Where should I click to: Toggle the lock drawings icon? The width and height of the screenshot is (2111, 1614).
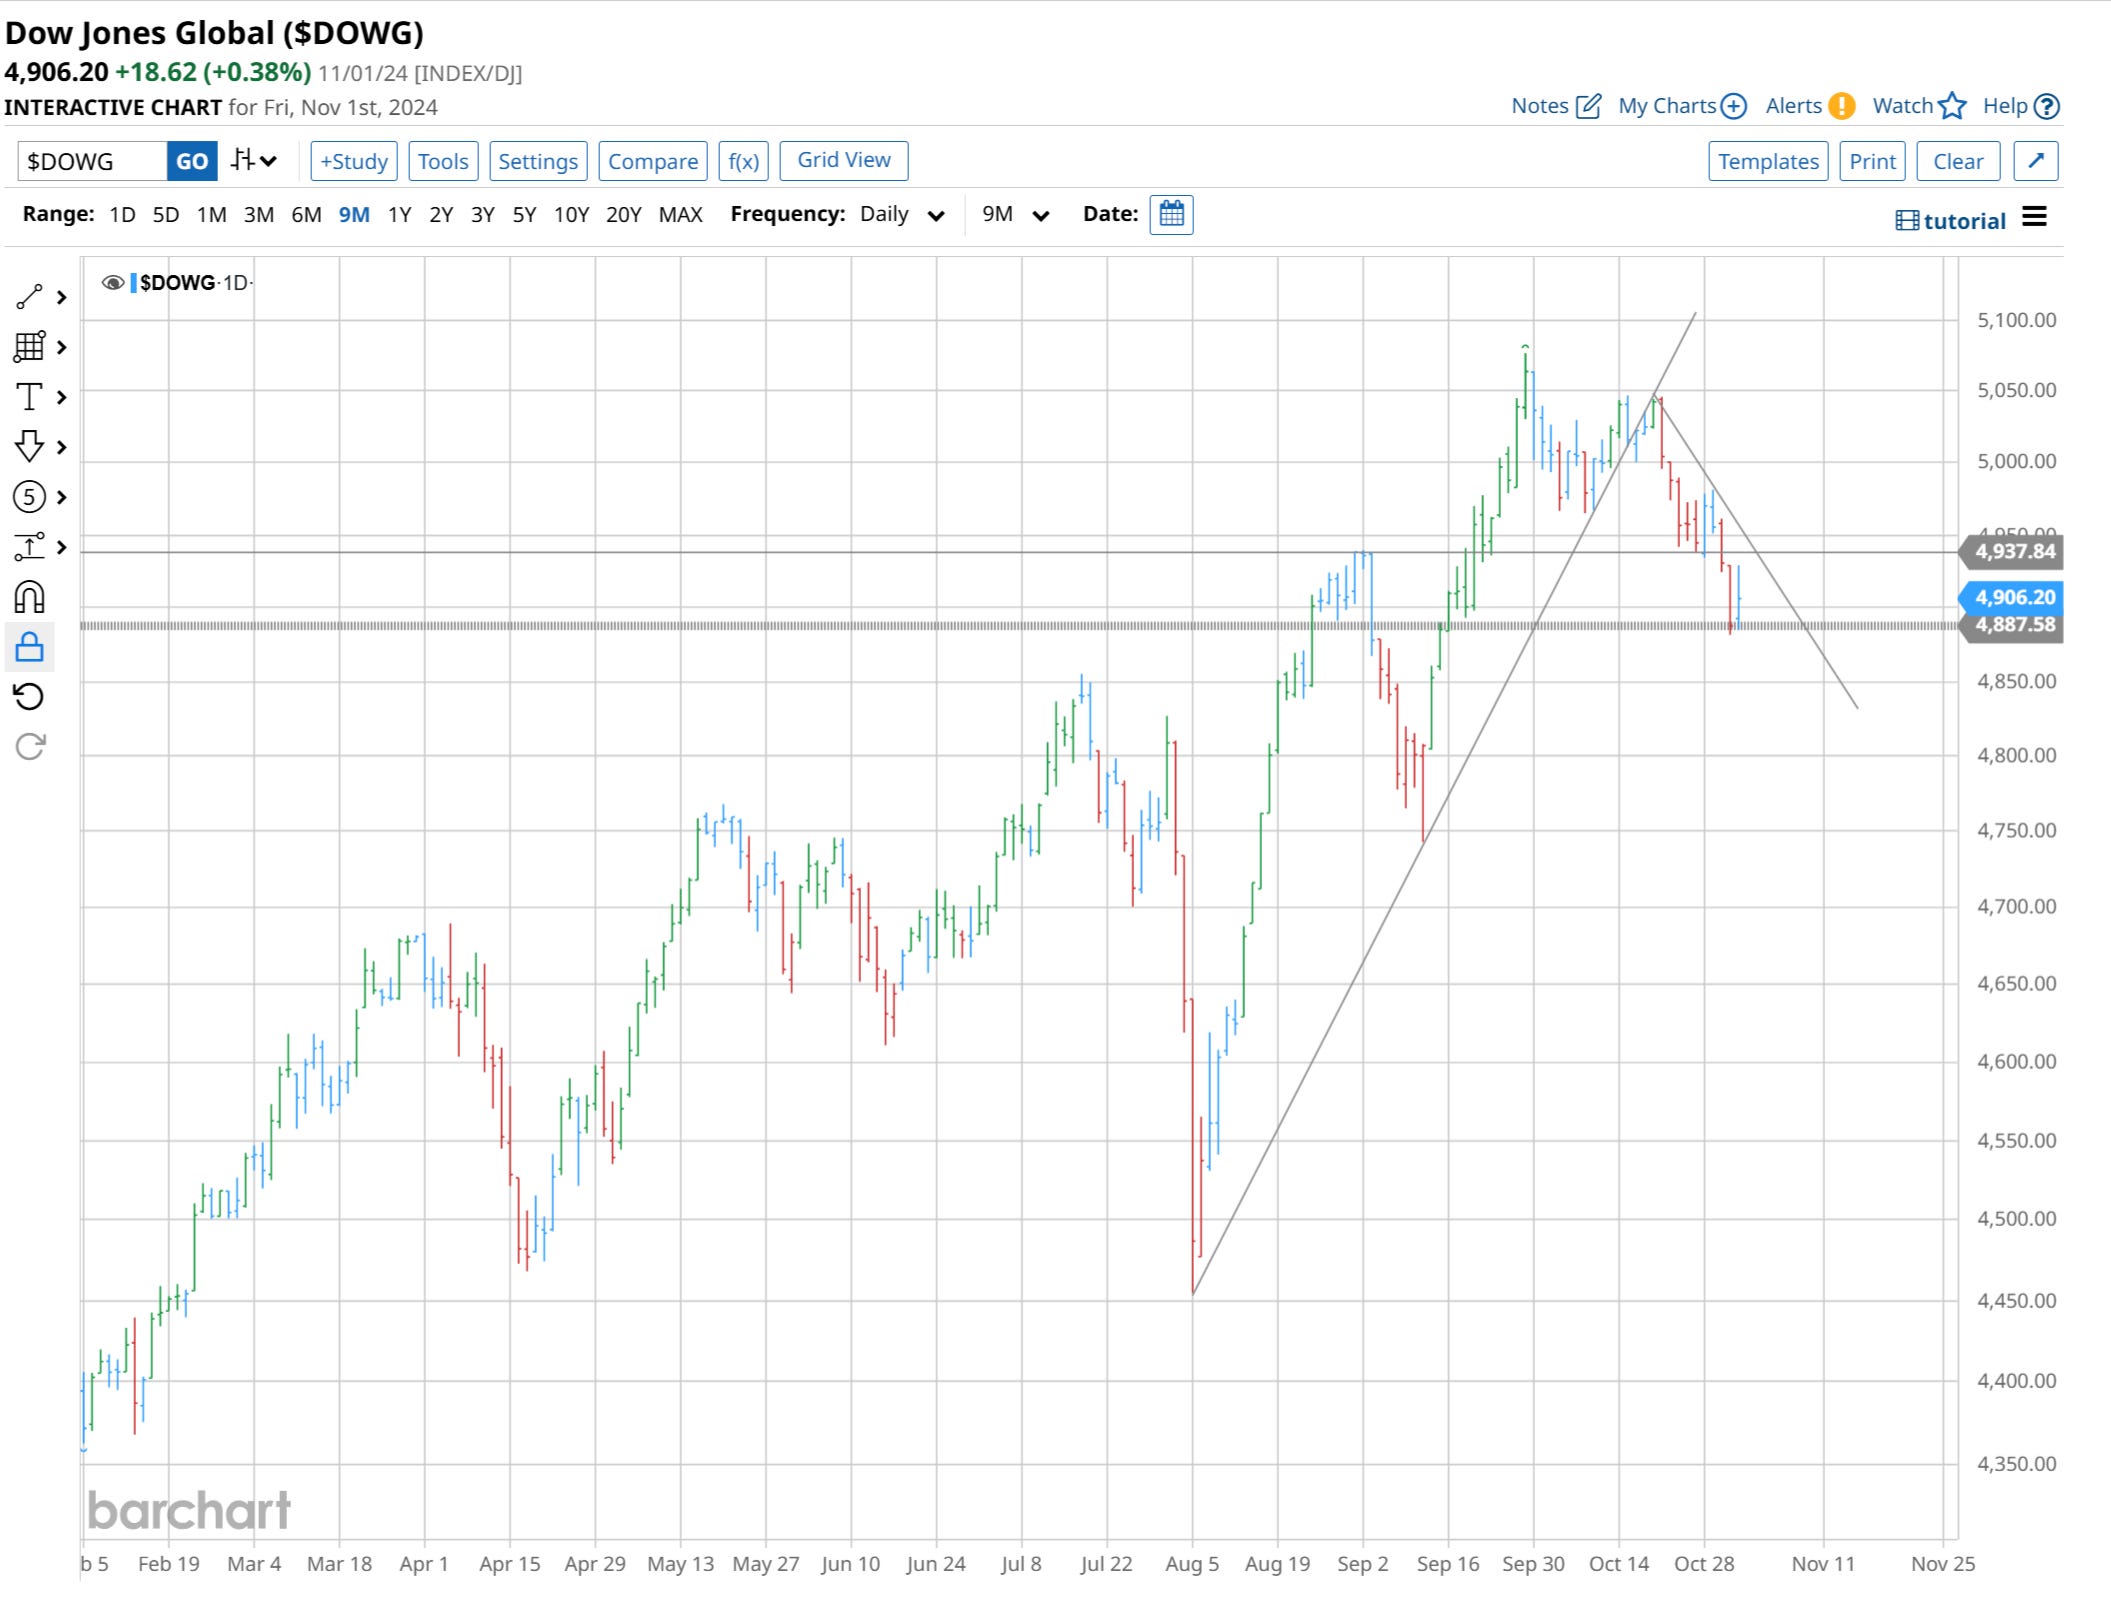click(x=29, y=647)
